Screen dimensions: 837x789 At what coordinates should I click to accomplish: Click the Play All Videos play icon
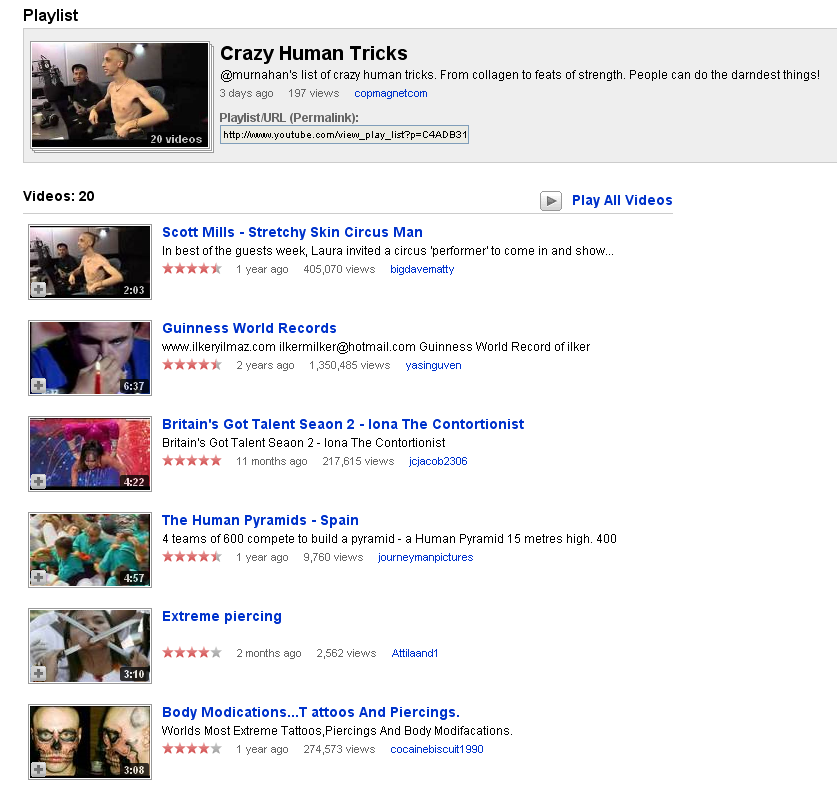[x=550, y=201]
